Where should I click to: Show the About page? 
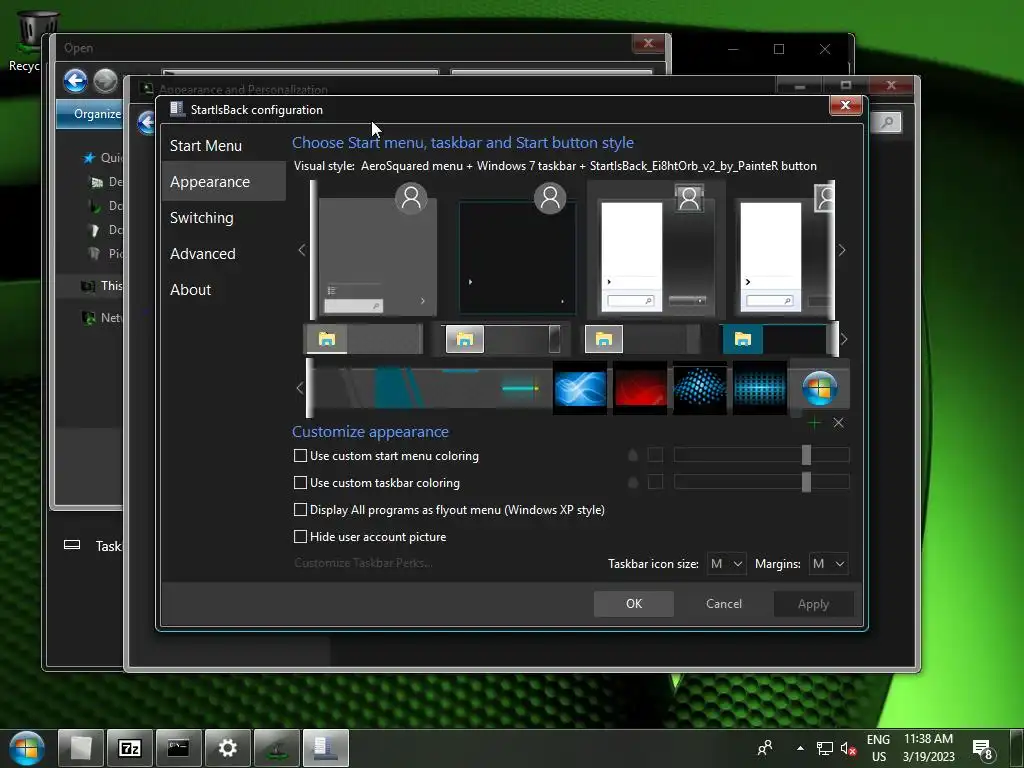tap(191, 289)
